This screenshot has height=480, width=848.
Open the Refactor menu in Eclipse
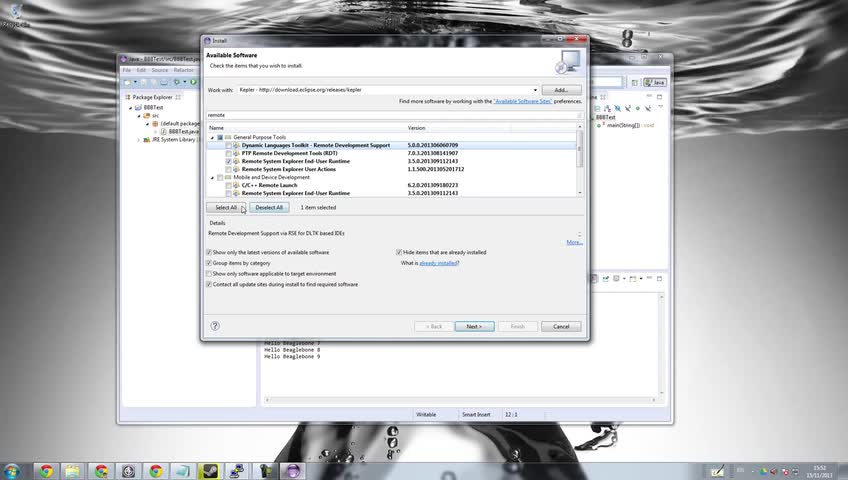(184, 70)
